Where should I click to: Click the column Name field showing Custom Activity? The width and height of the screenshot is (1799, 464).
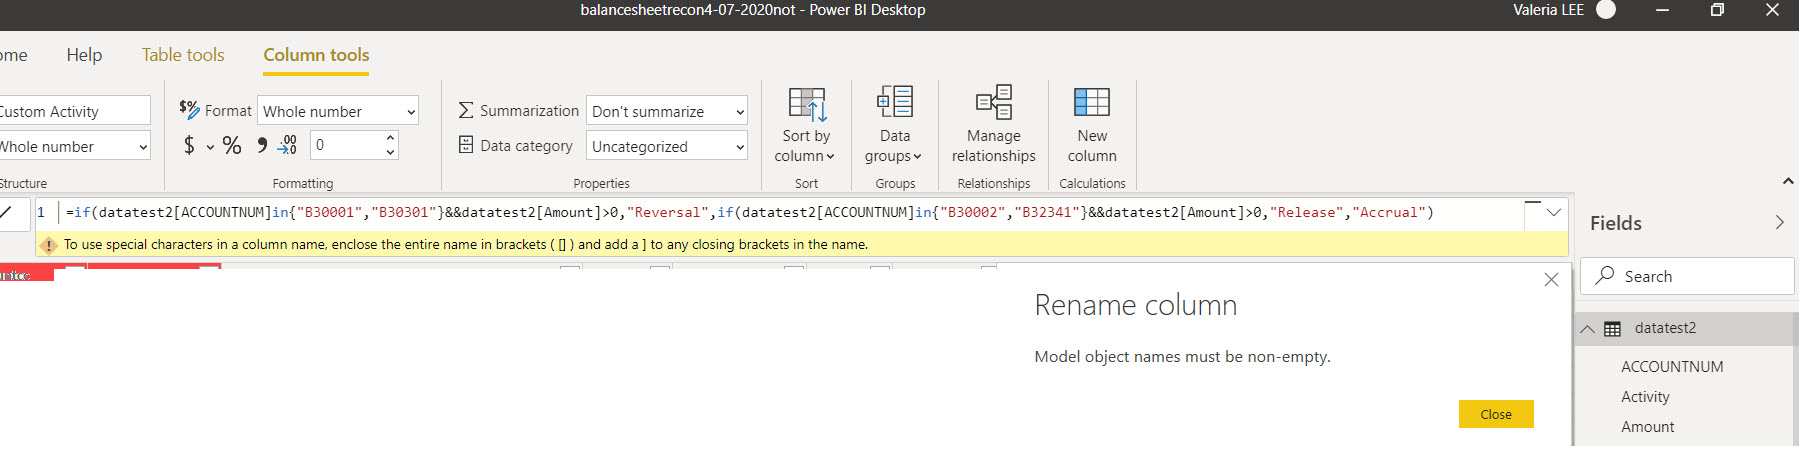pyautogui.click(x=73, y=111)
